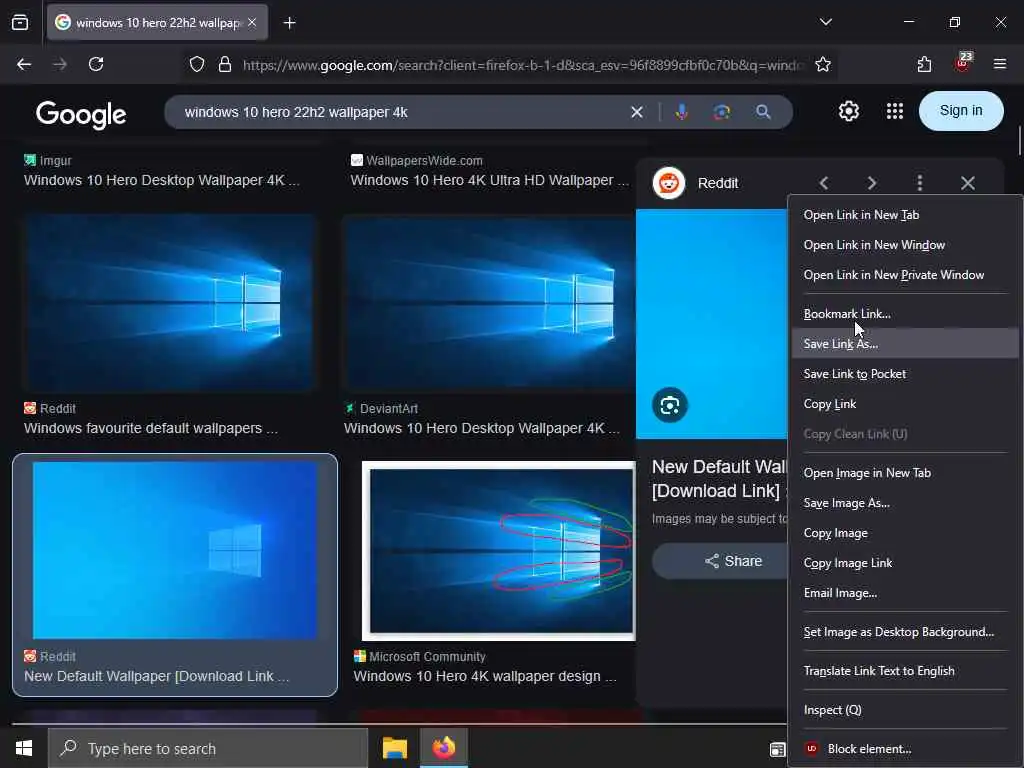The image size is (1024, 768).
Task: Select Reddit New Default Wallpaper thumbnail
Action: (x=174, y=551)
